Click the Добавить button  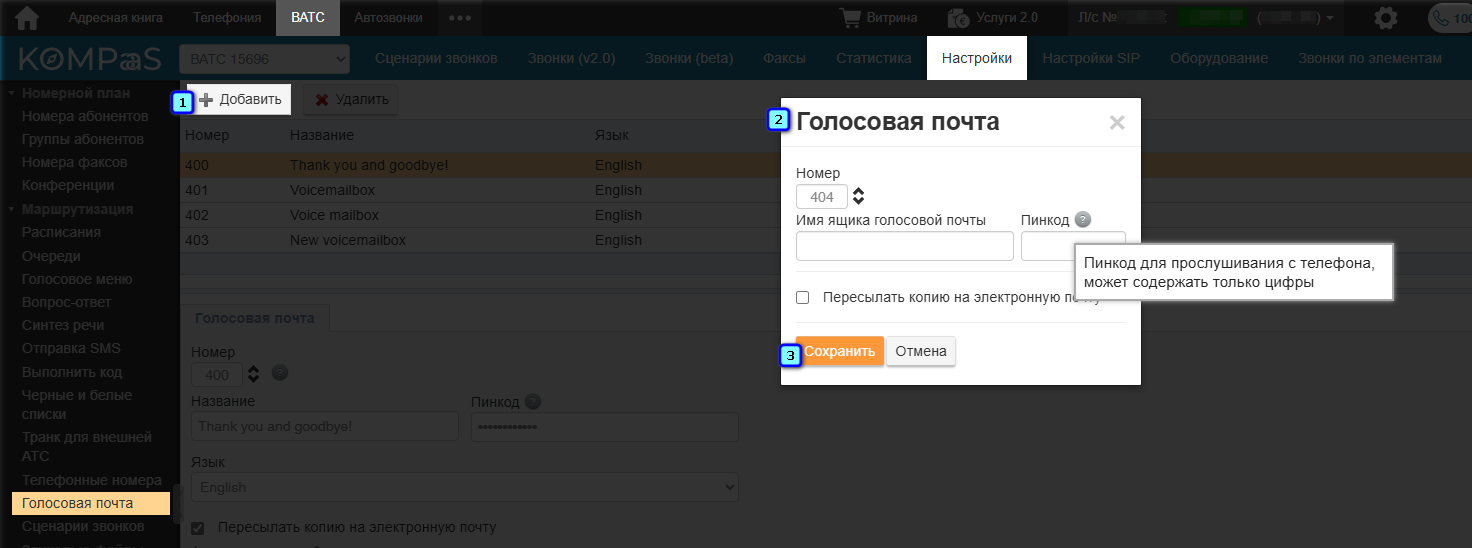tap(240, 100)
